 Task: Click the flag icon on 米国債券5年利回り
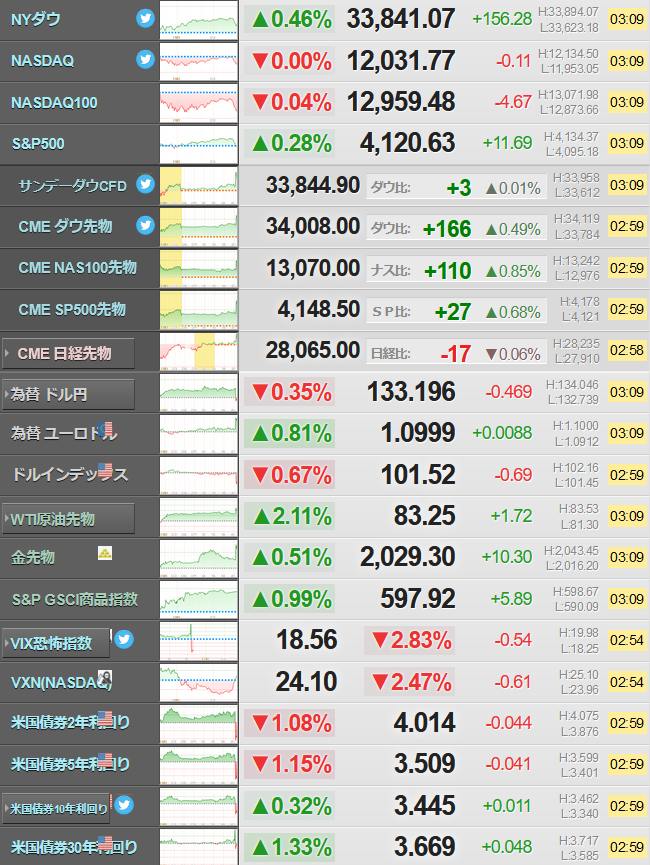(105, 760)
